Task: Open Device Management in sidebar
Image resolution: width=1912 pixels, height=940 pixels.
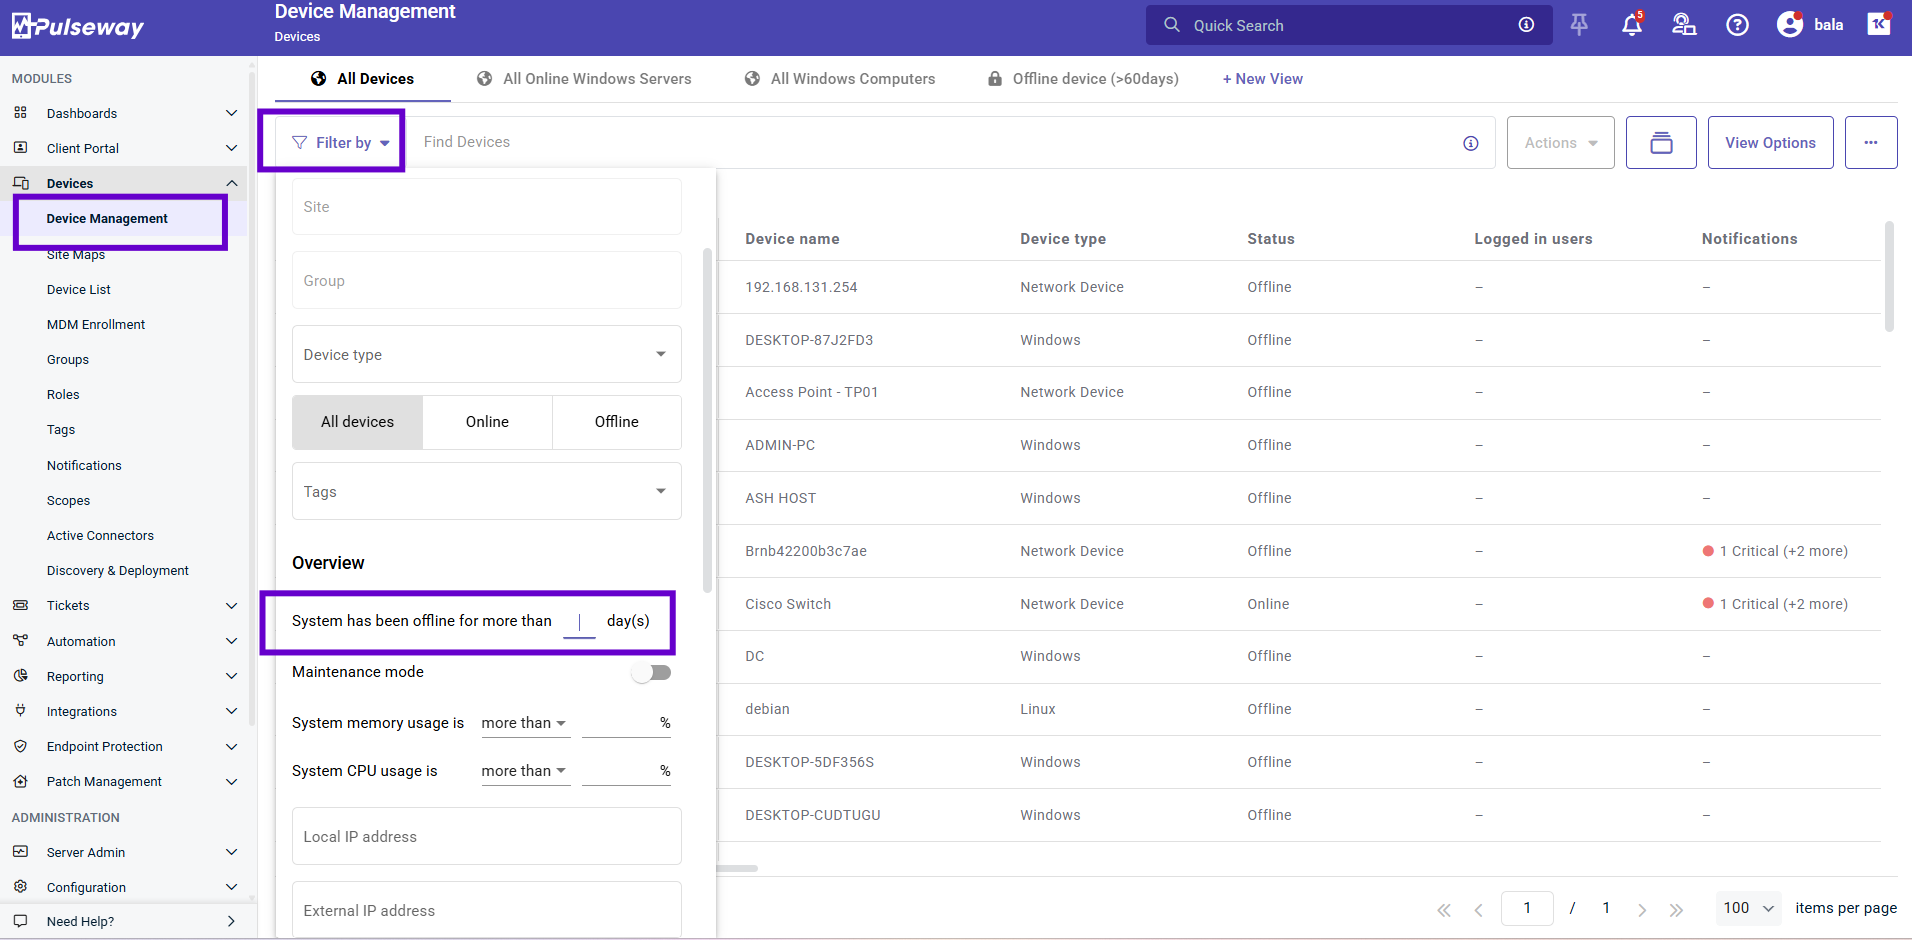Action: click(x=107, y=219)
